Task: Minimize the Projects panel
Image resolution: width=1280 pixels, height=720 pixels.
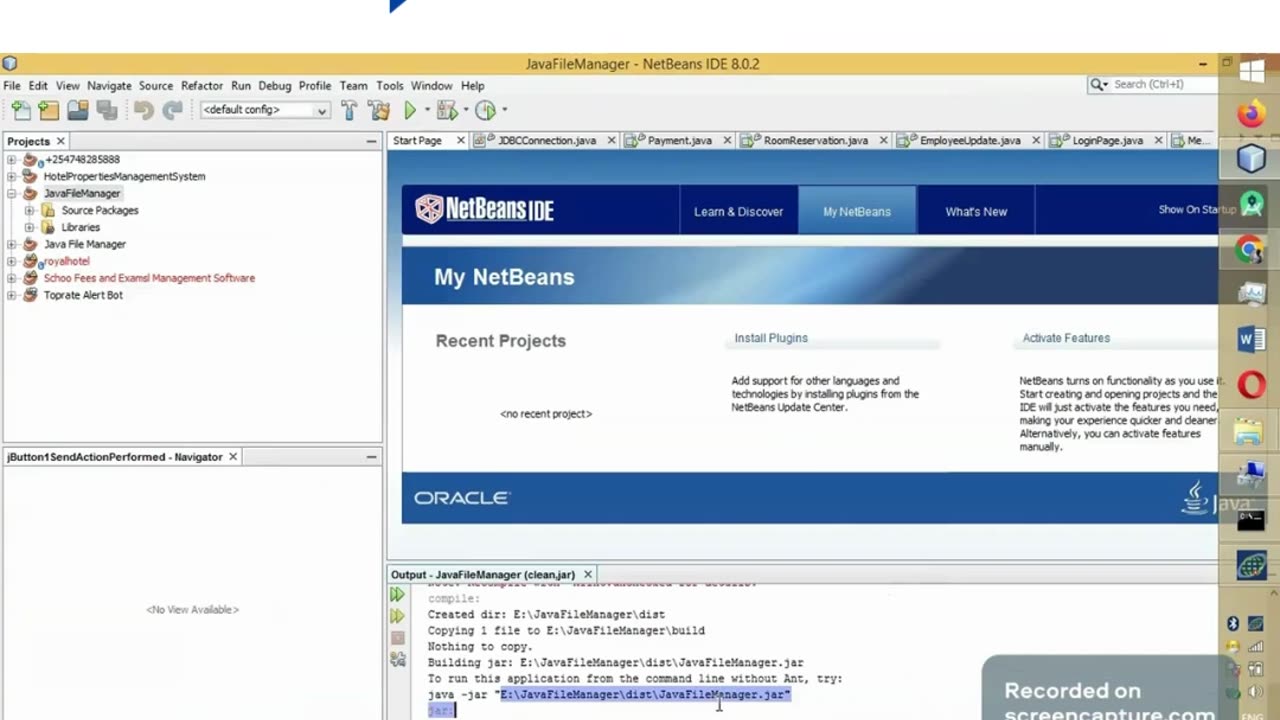Action: coord(371,142)
